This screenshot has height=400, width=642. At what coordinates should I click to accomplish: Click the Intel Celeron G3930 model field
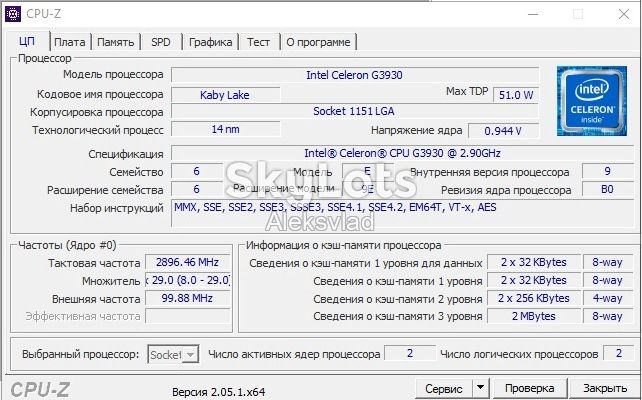click(x=355, y=75)
